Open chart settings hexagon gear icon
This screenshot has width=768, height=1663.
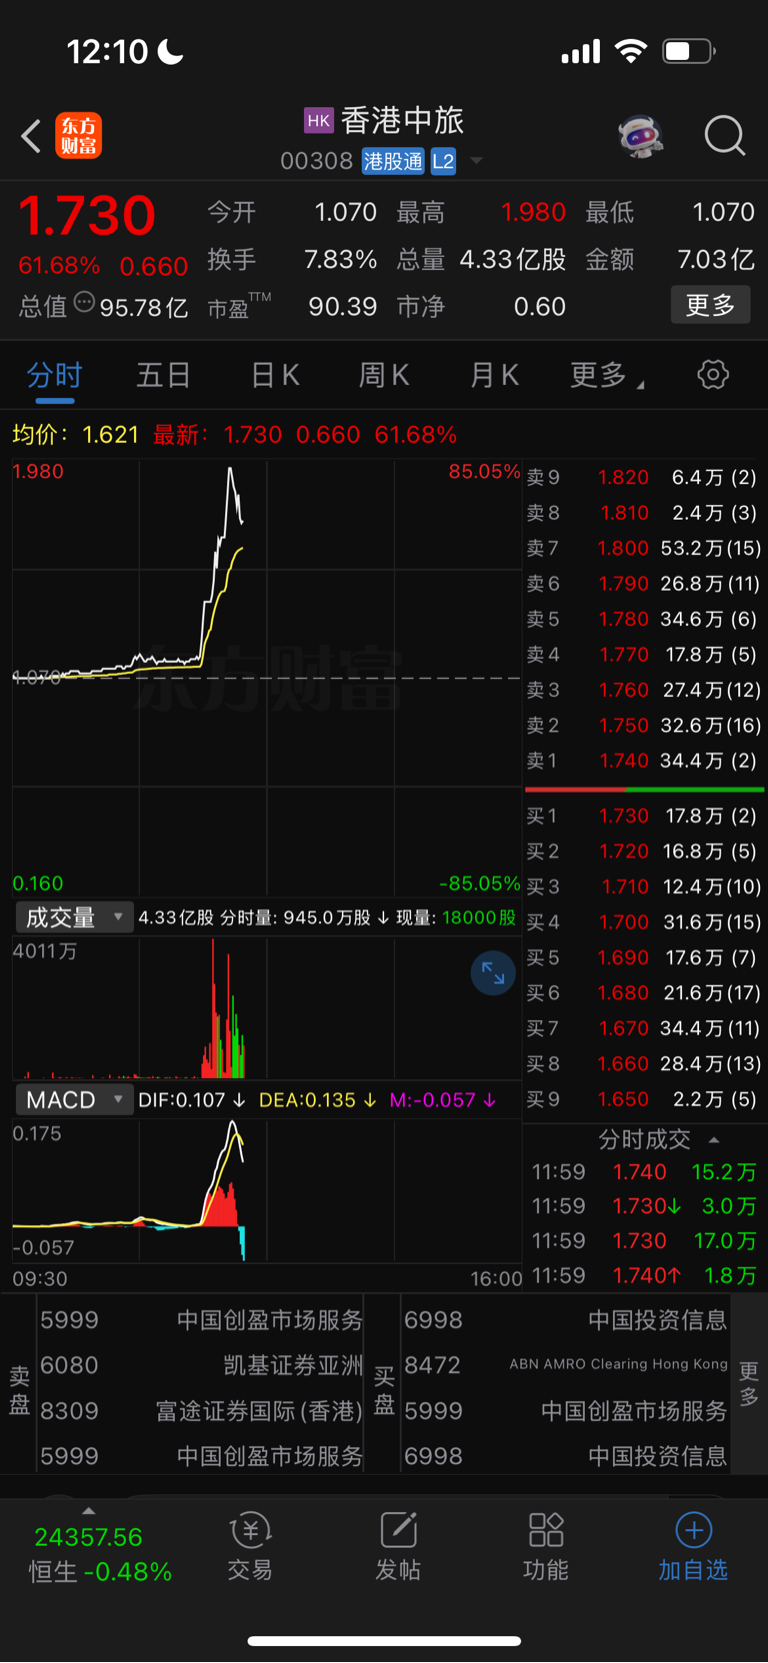pyautogui.click(x=713, y=375)
